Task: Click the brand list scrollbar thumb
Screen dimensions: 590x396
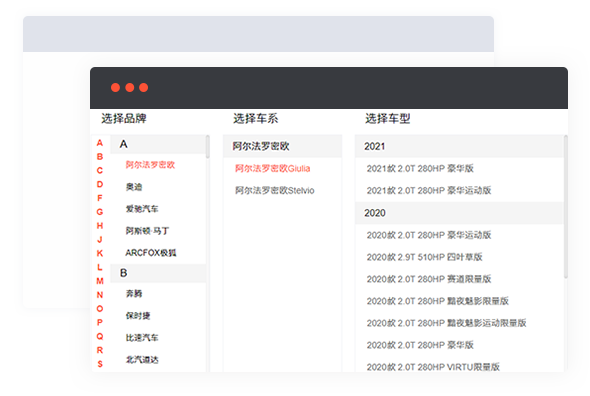Action: click(x=208, y=146)
